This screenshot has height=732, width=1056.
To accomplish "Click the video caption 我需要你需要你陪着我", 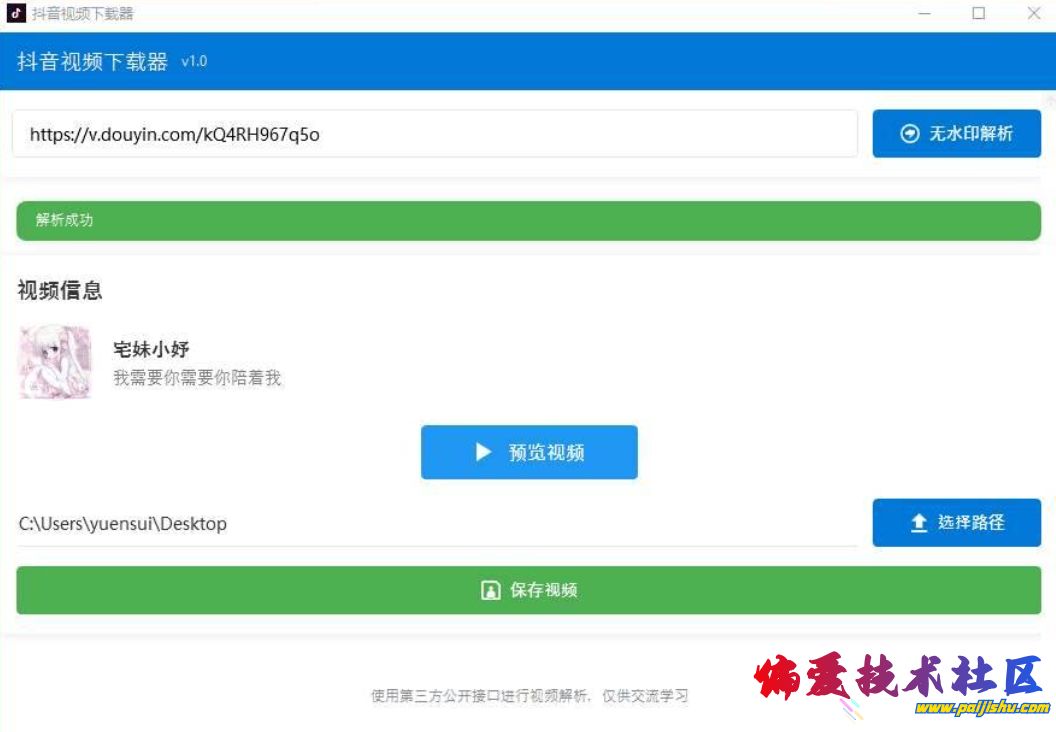I will [198, 378].
